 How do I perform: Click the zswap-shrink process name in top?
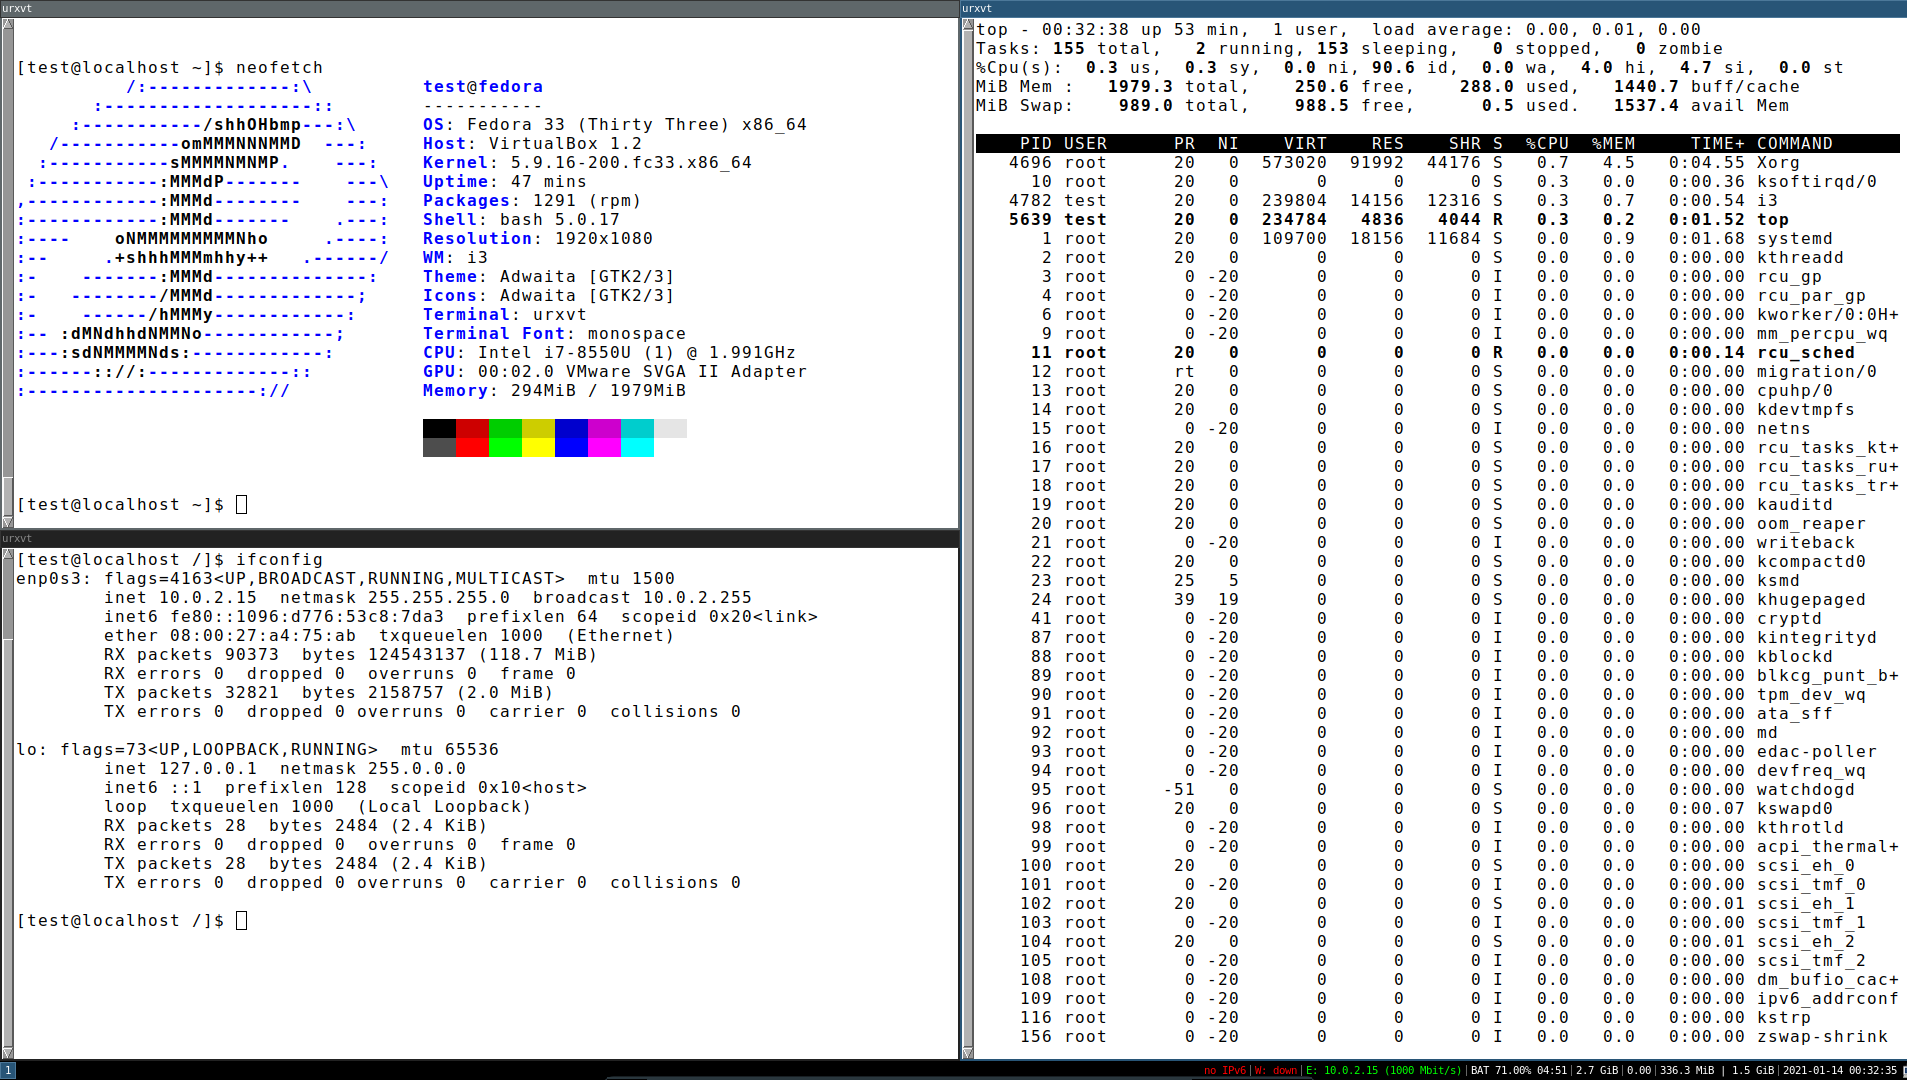pos(1823,1037)
